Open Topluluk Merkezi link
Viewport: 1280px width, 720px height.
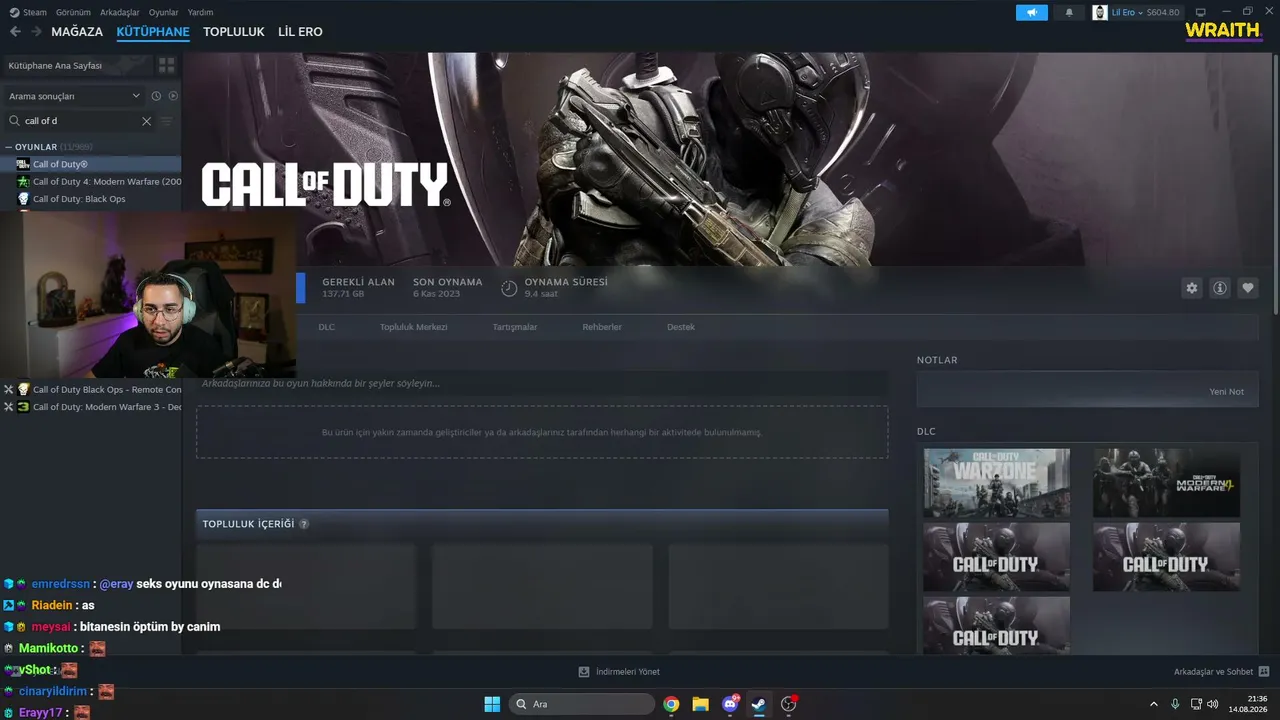[x=414, y=327]
